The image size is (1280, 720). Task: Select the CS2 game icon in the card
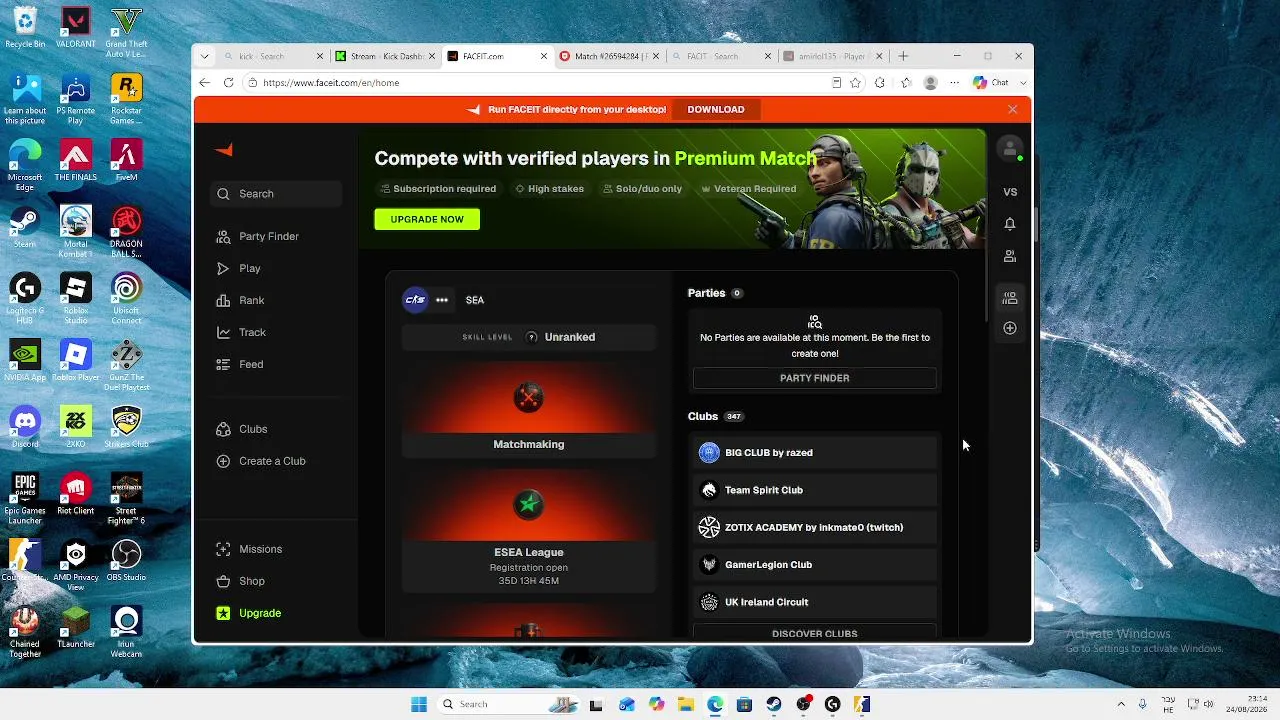coord(415,300)
